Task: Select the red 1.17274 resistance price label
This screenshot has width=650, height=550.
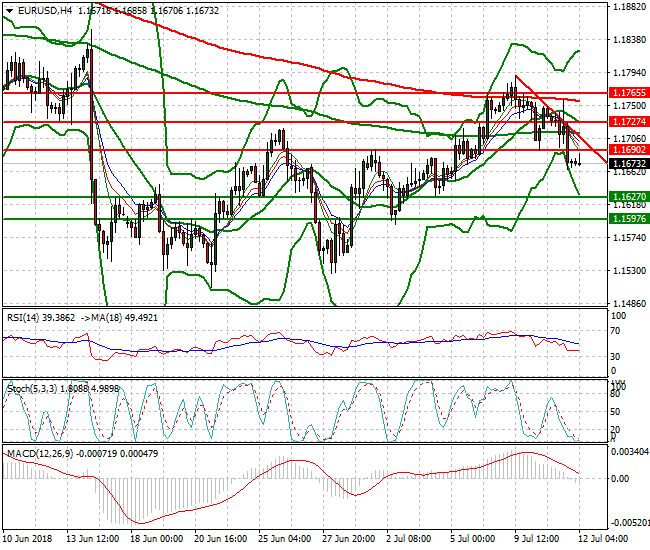Action: point(629,122)
